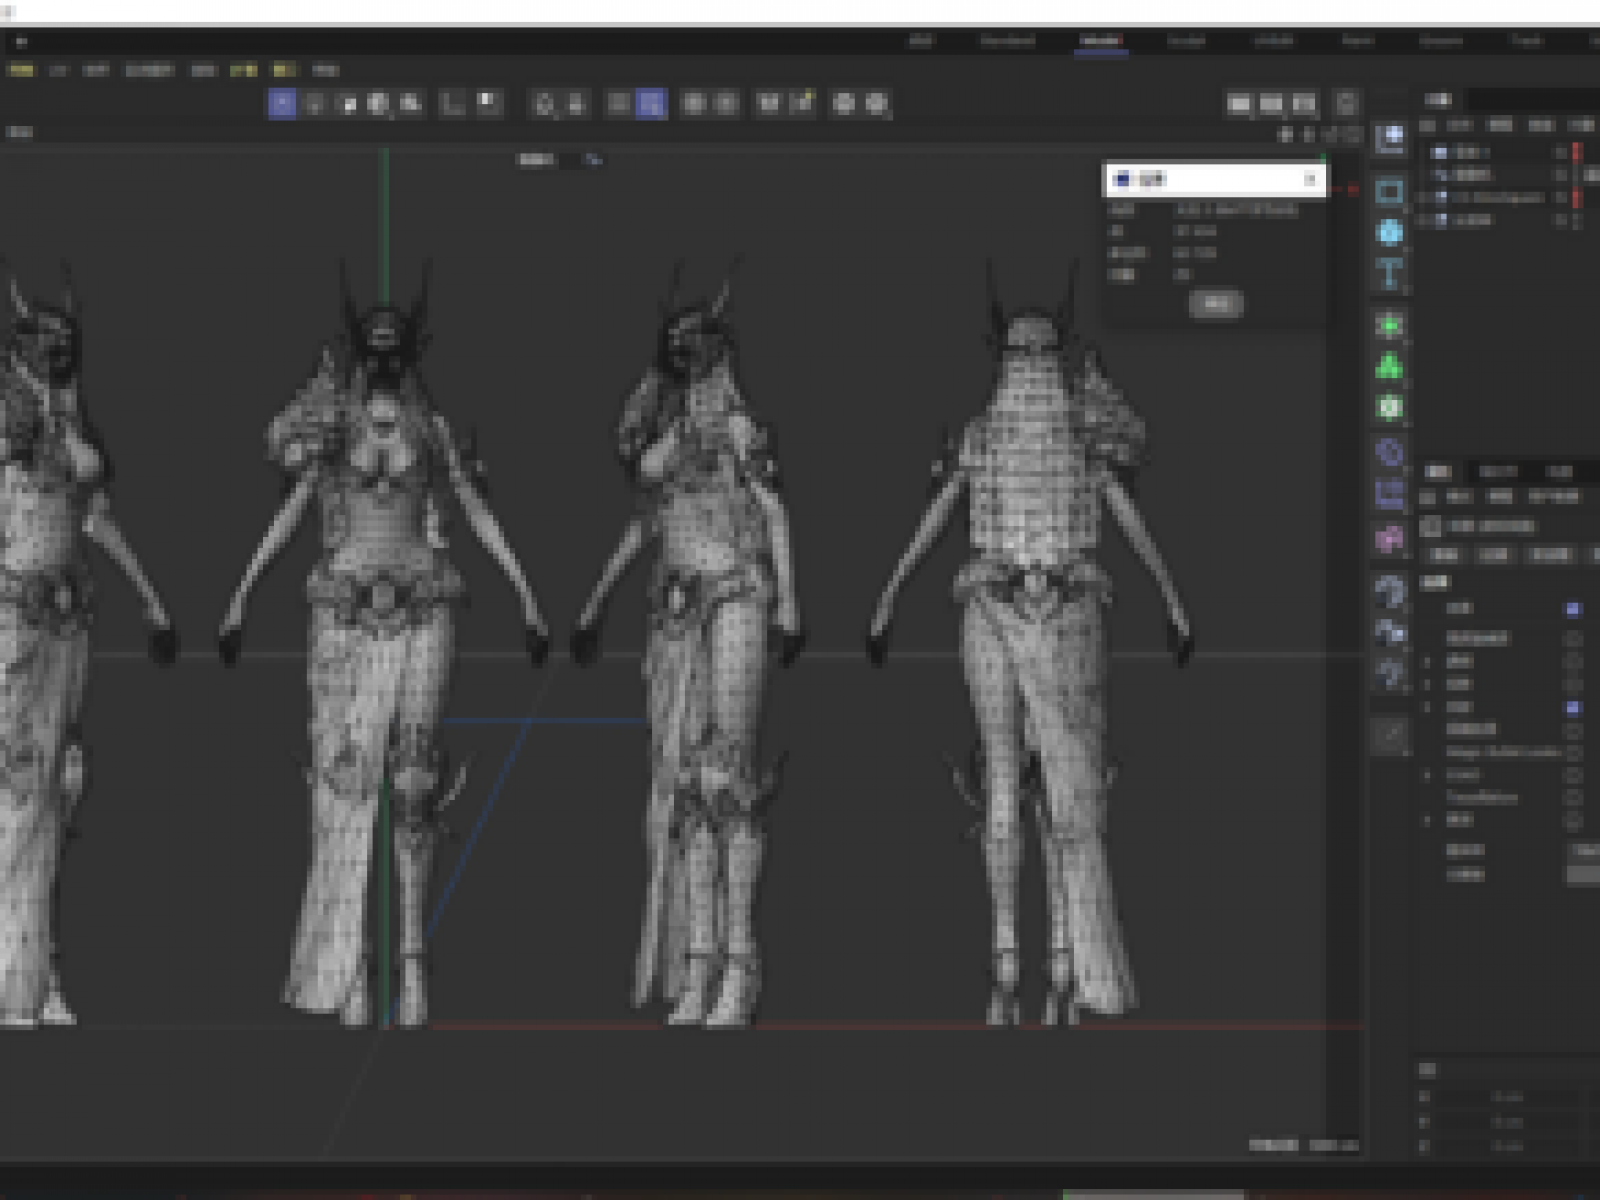
Task: Click the purple Field object icon
Action: tap(1389, 494)
